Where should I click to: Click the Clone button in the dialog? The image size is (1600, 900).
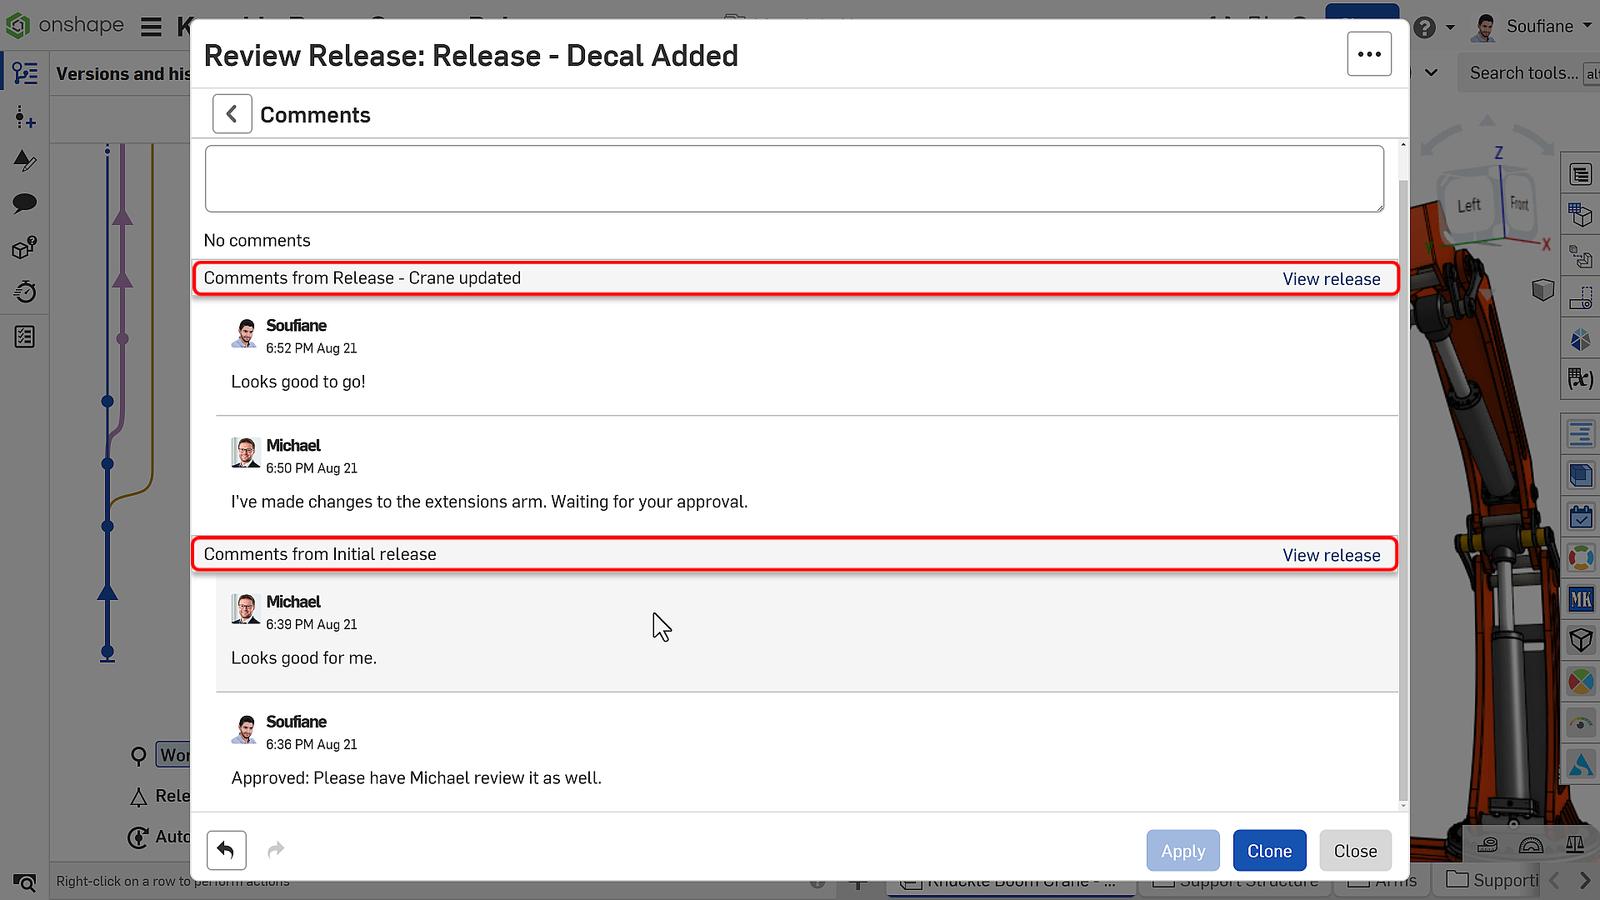click(x=1269, y=850)
